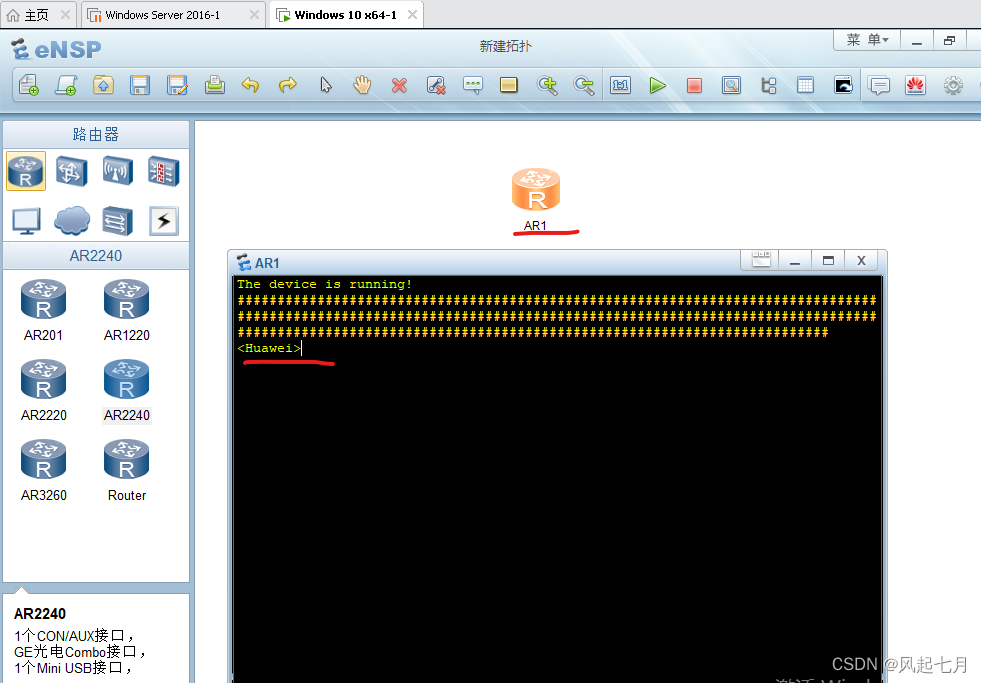Zoom in on the topology canvas
Image resolution: width=981 pixels, height=683 pixels.
coord(547,85)
